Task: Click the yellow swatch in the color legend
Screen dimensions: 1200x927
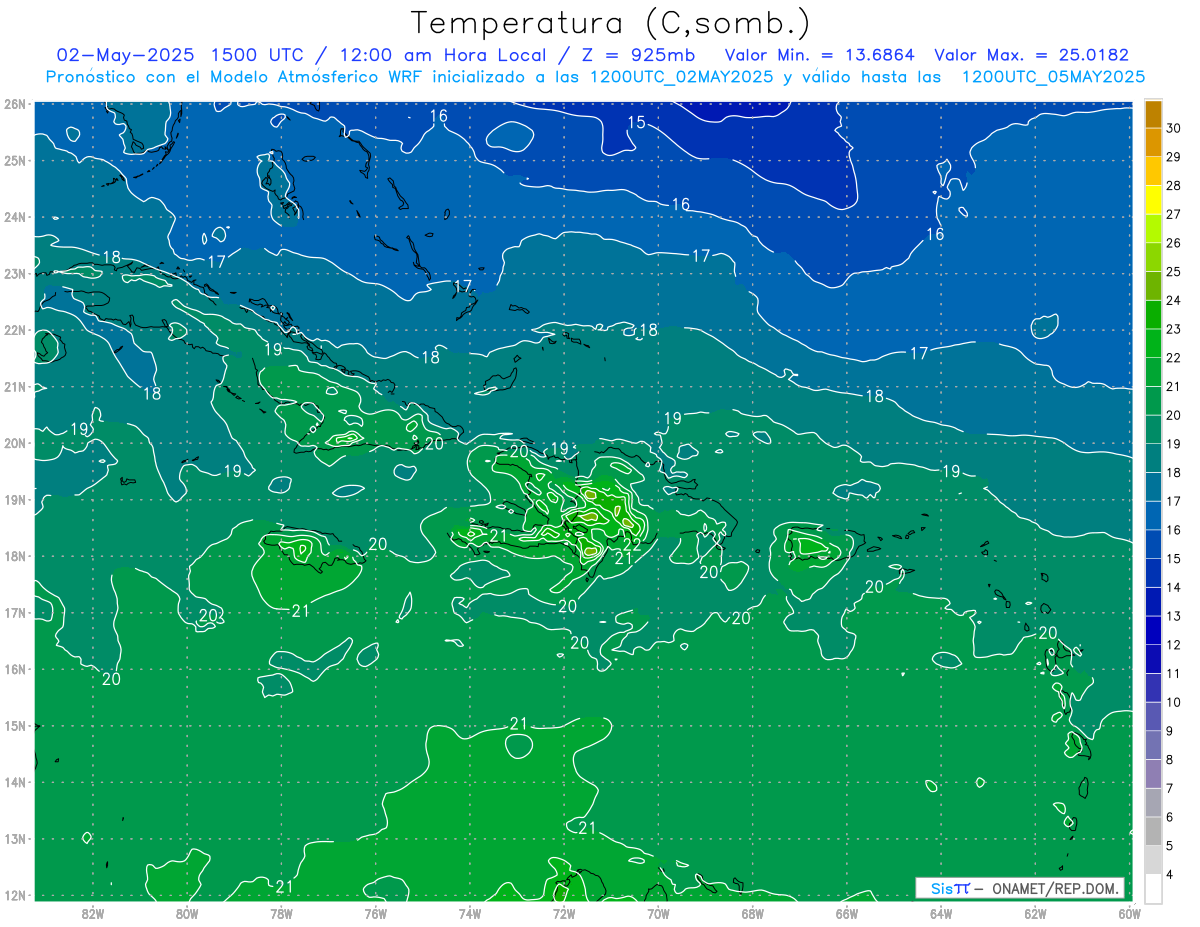Action: (1153, 200)
